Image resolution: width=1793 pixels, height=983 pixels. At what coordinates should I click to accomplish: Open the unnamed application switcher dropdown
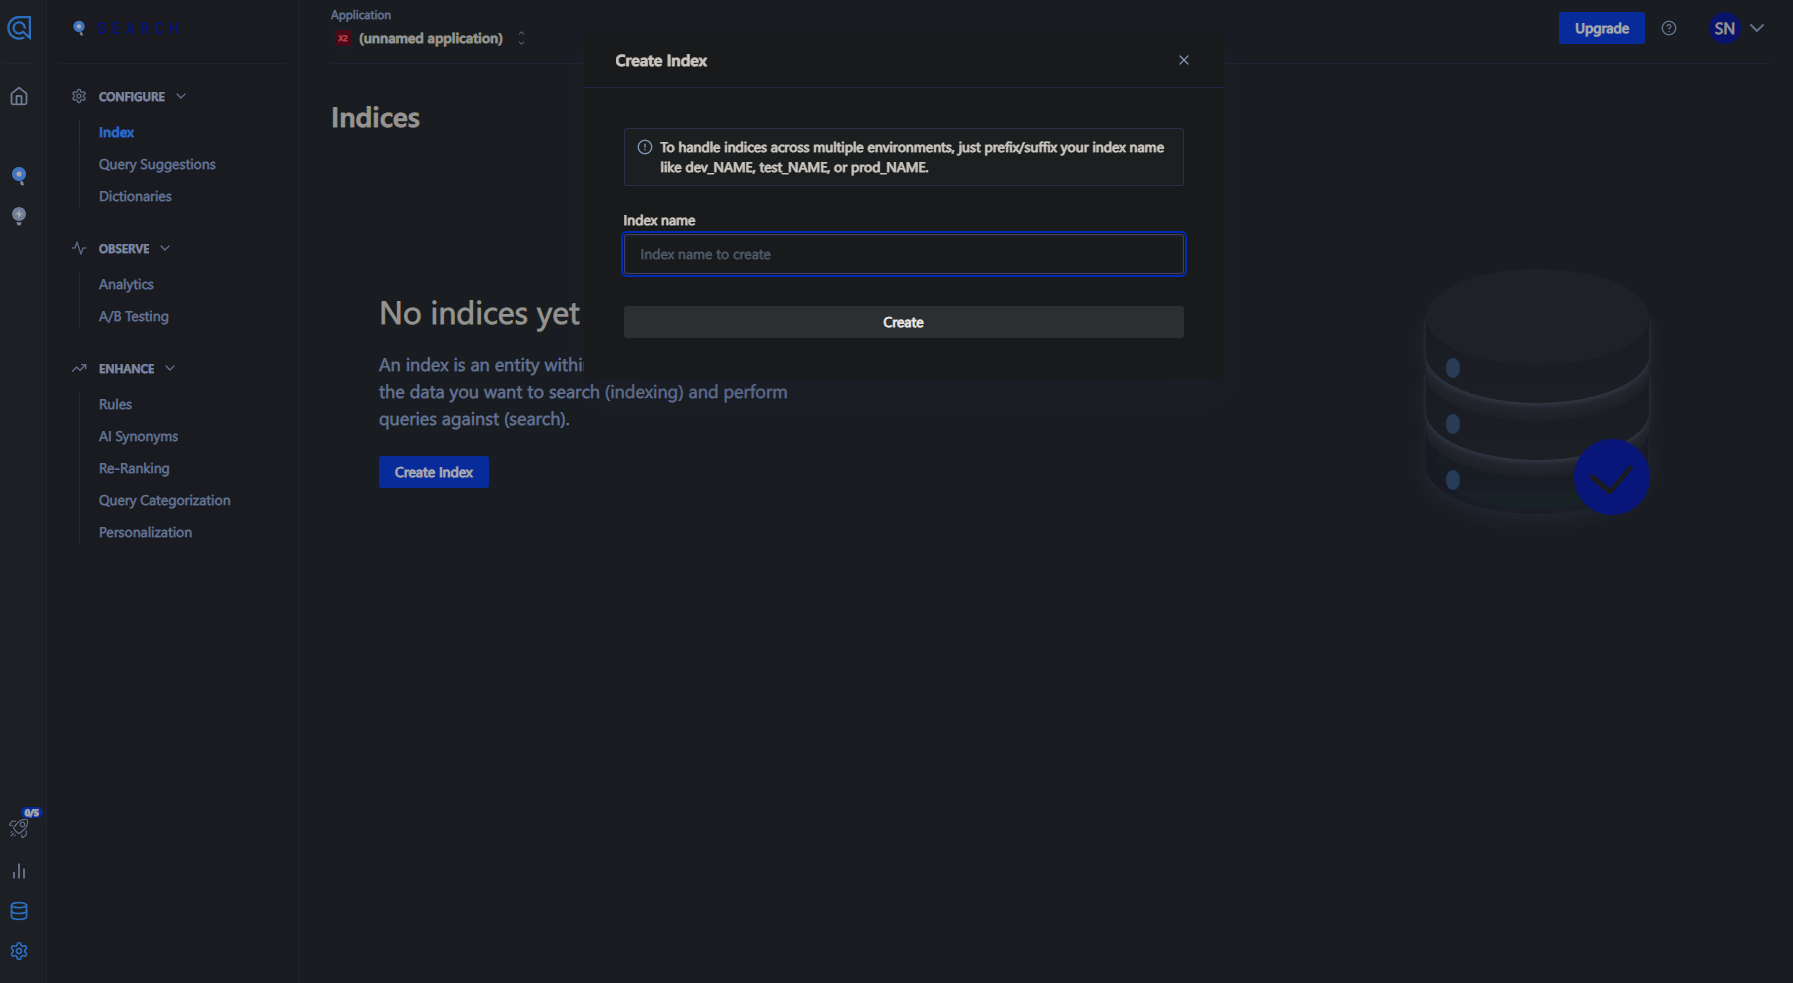click(x=431, y=38)
